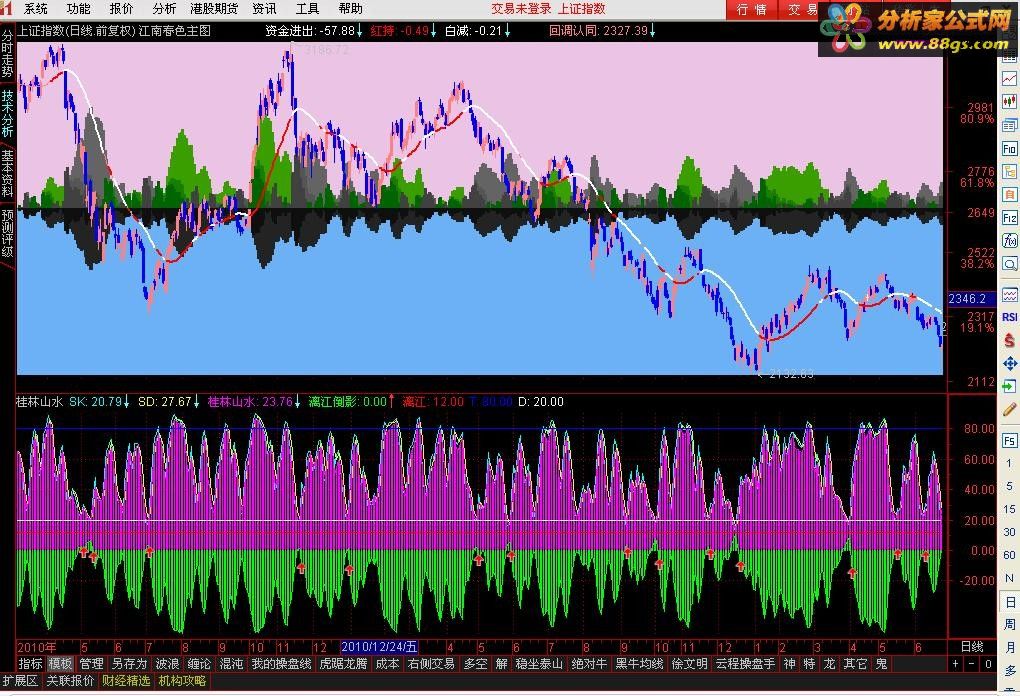The image size is (1020, 696).
Task: Open the wave indicator icon
Action: pos(1009,294)
